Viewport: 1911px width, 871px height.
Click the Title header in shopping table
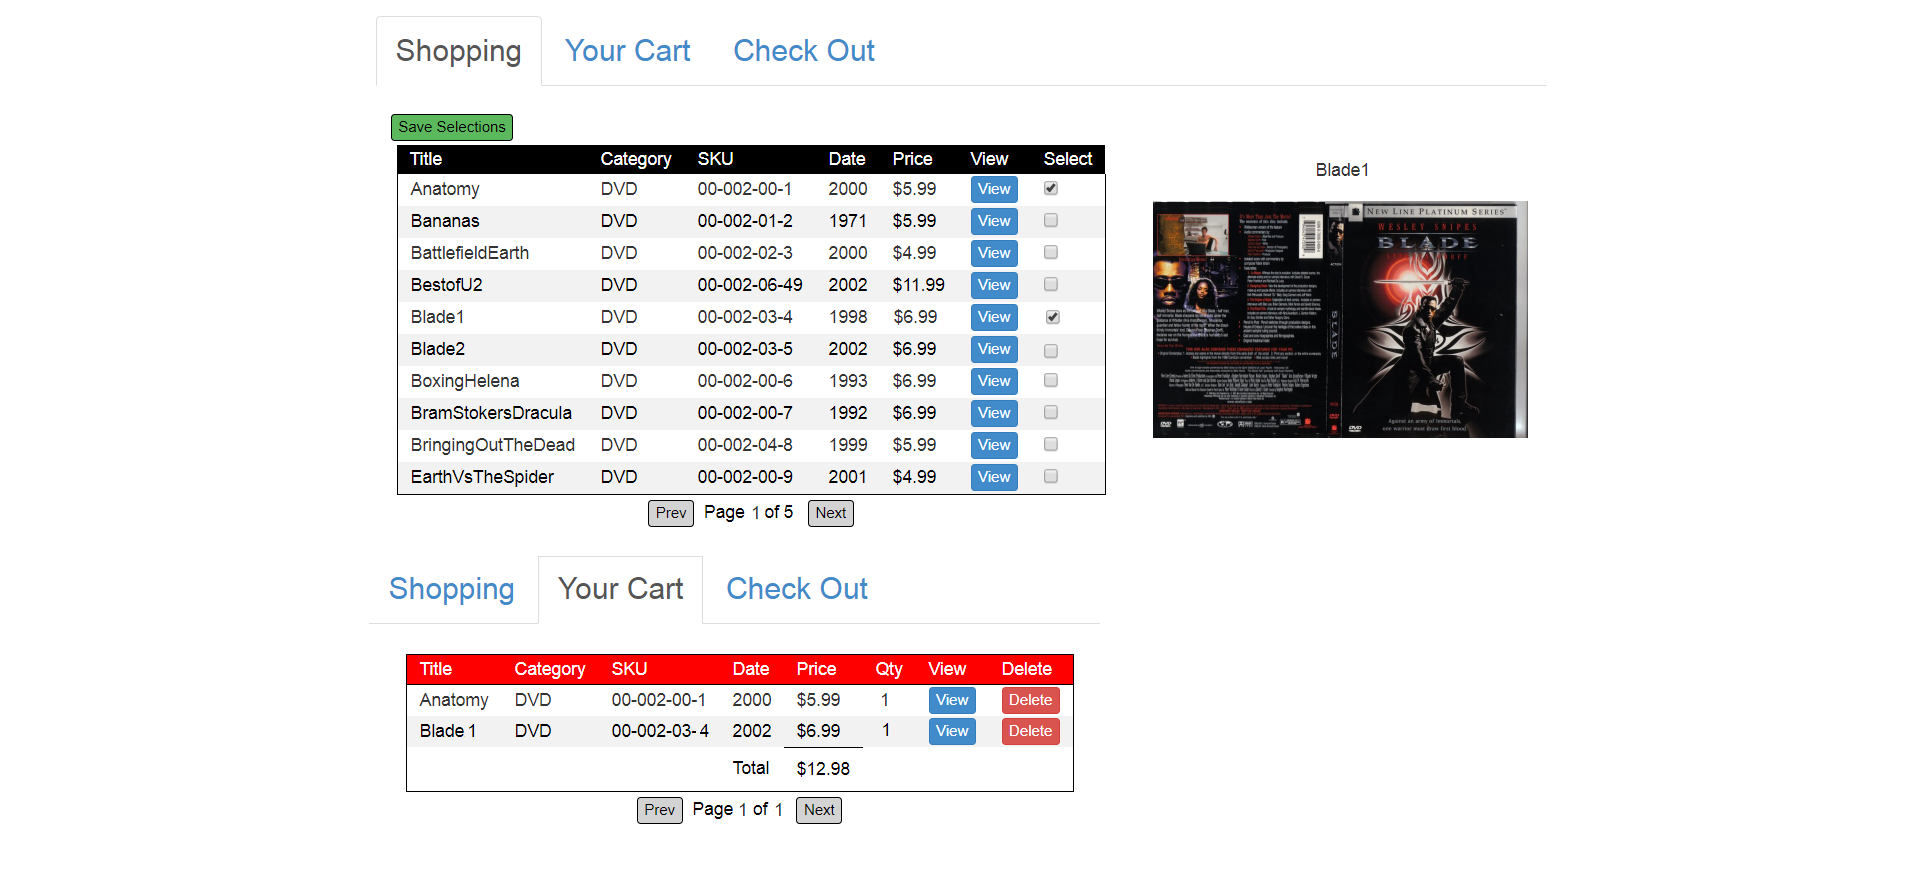[x=426, y=159]
